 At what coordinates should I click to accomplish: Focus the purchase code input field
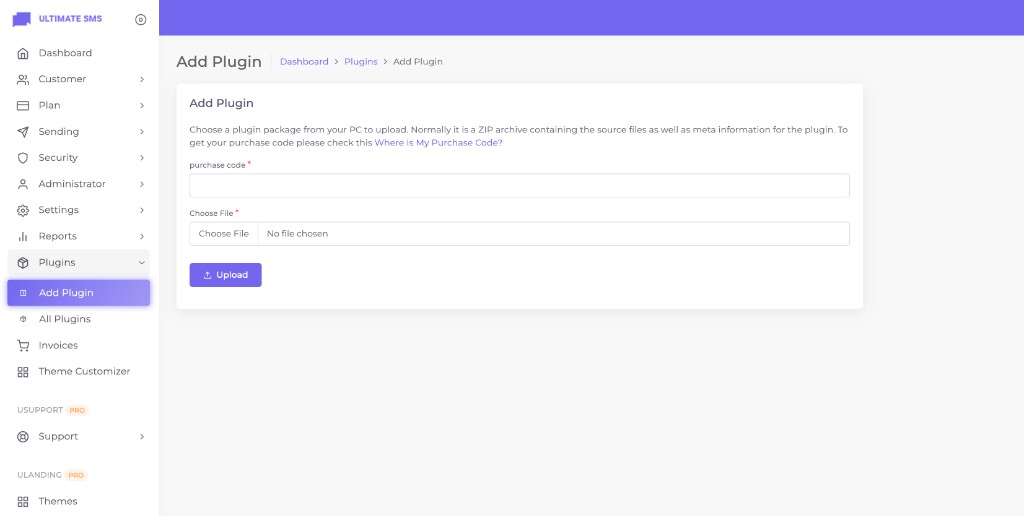point(519,185)
